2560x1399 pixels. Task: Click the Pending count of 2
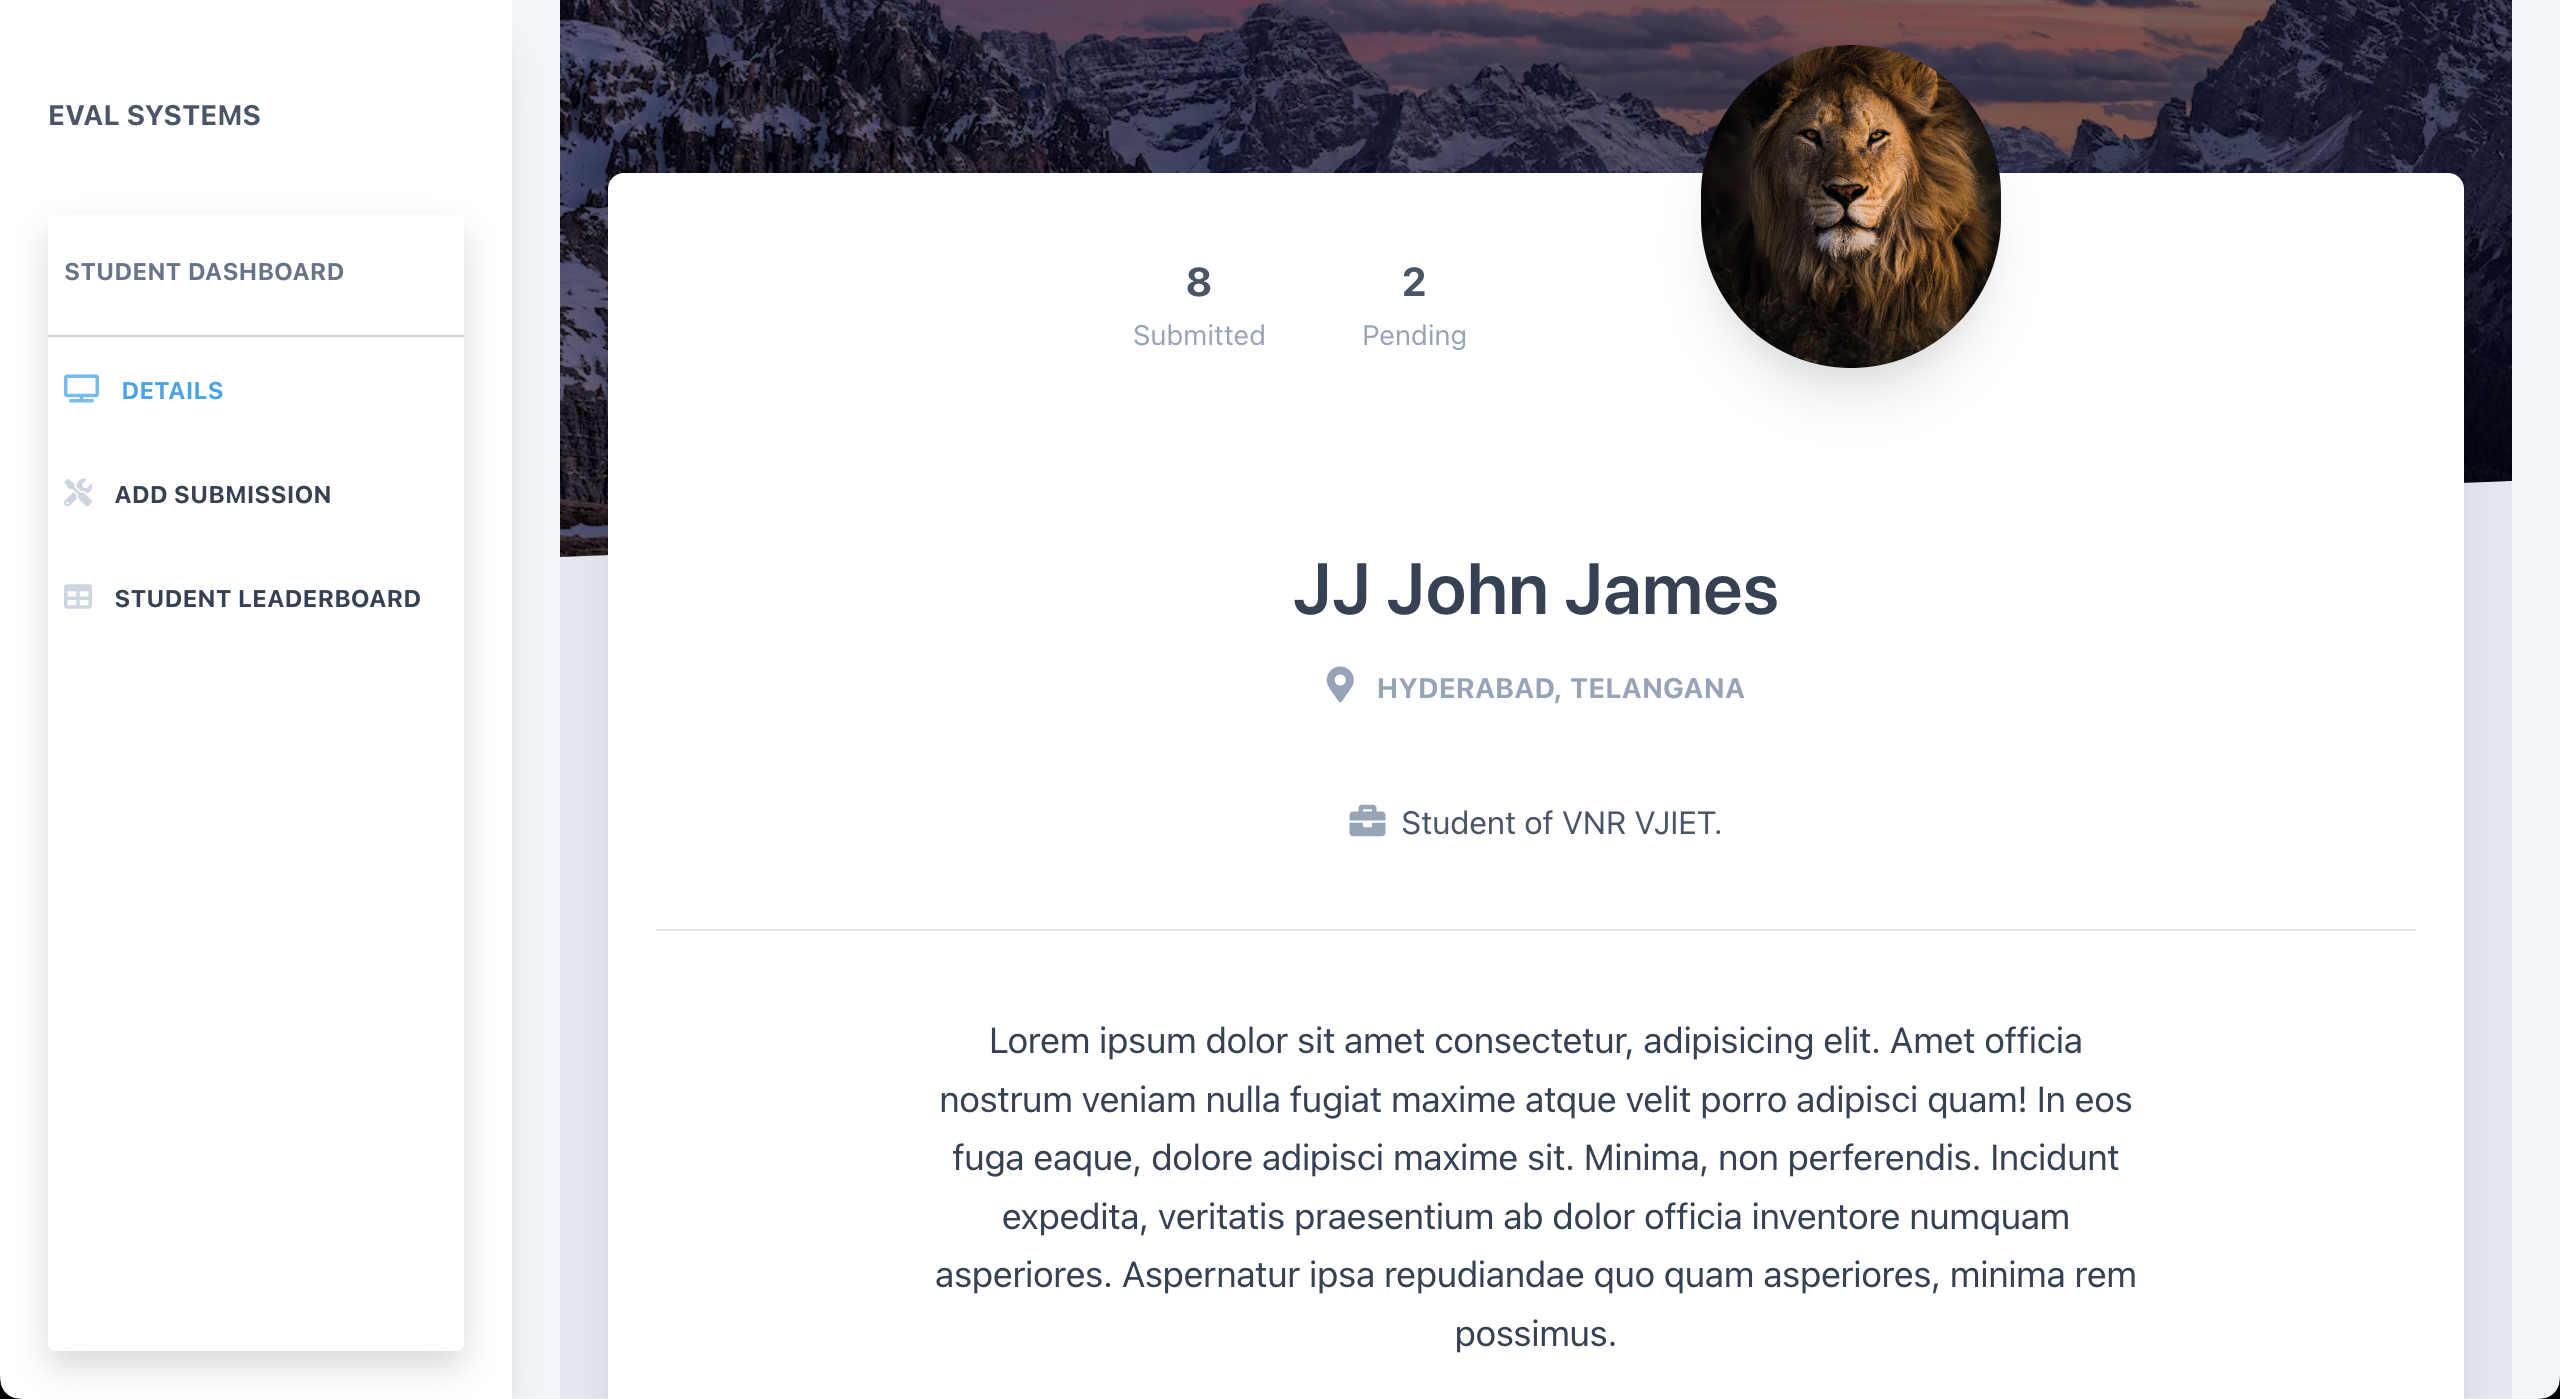click(x=1414, y=282)
